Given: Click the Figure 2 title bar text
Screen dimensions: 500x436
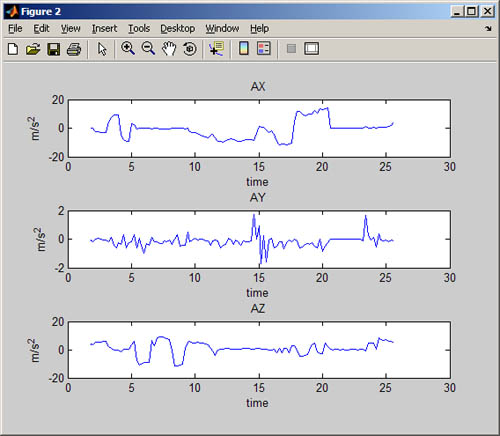Looking at the screenshot, I should pyautogui.click(x=41, y=12).
